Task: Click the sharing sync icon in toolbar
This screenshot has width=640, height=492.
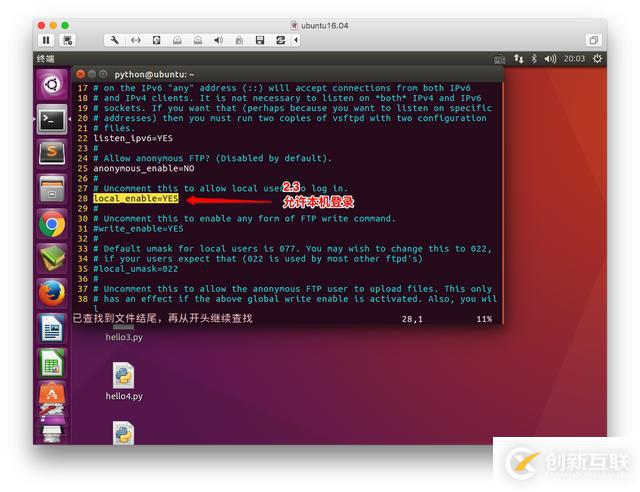Action: click(280, 40)
